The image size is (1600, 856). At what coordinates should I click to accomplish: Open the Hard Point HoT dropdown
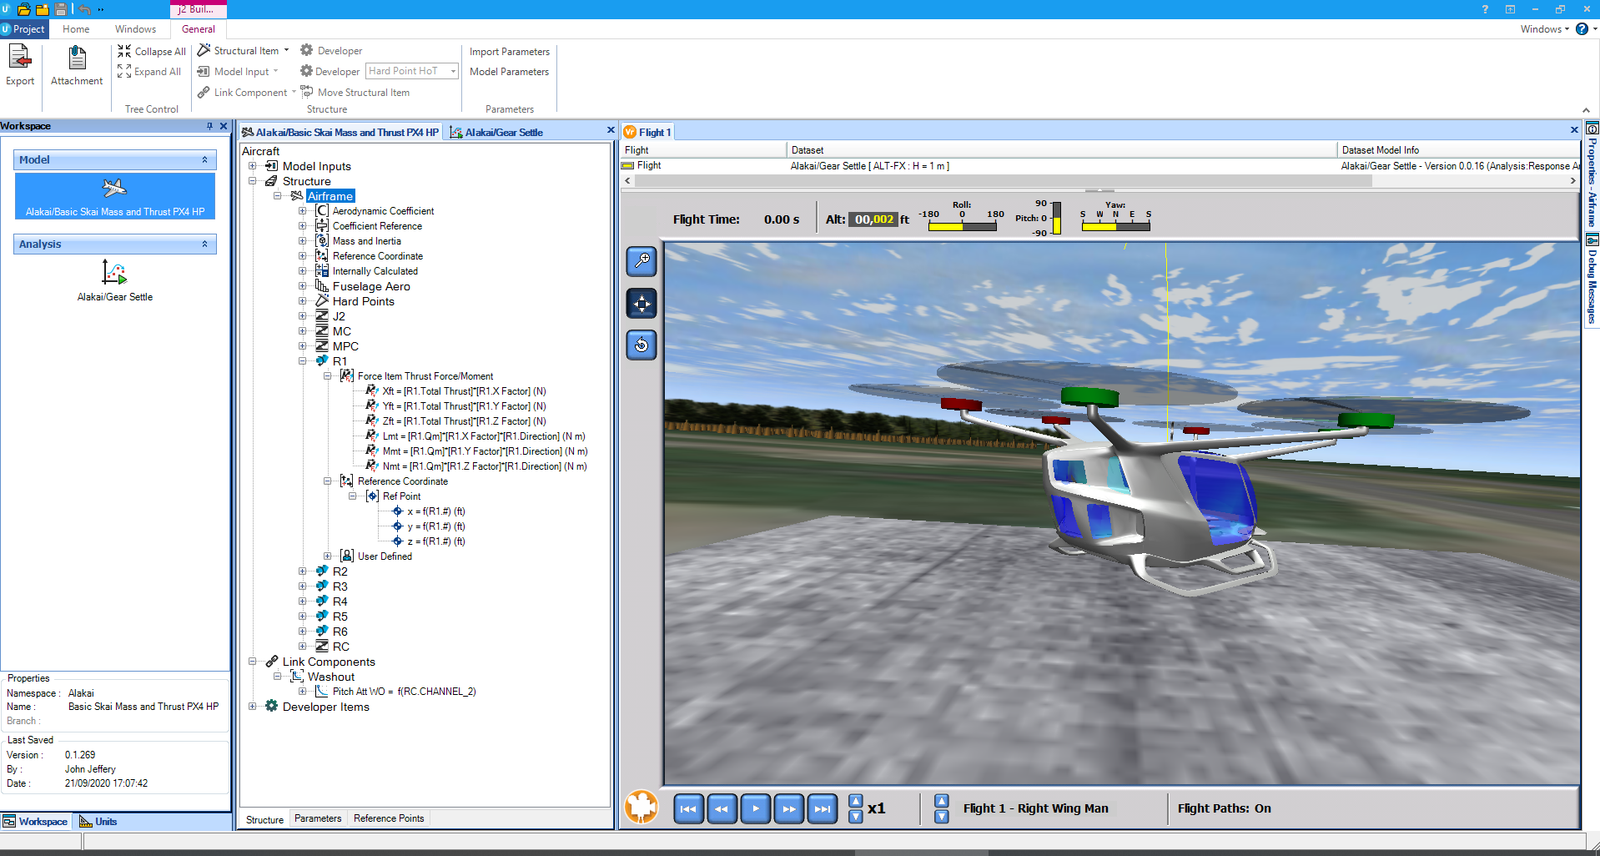[x=453, y=71]
